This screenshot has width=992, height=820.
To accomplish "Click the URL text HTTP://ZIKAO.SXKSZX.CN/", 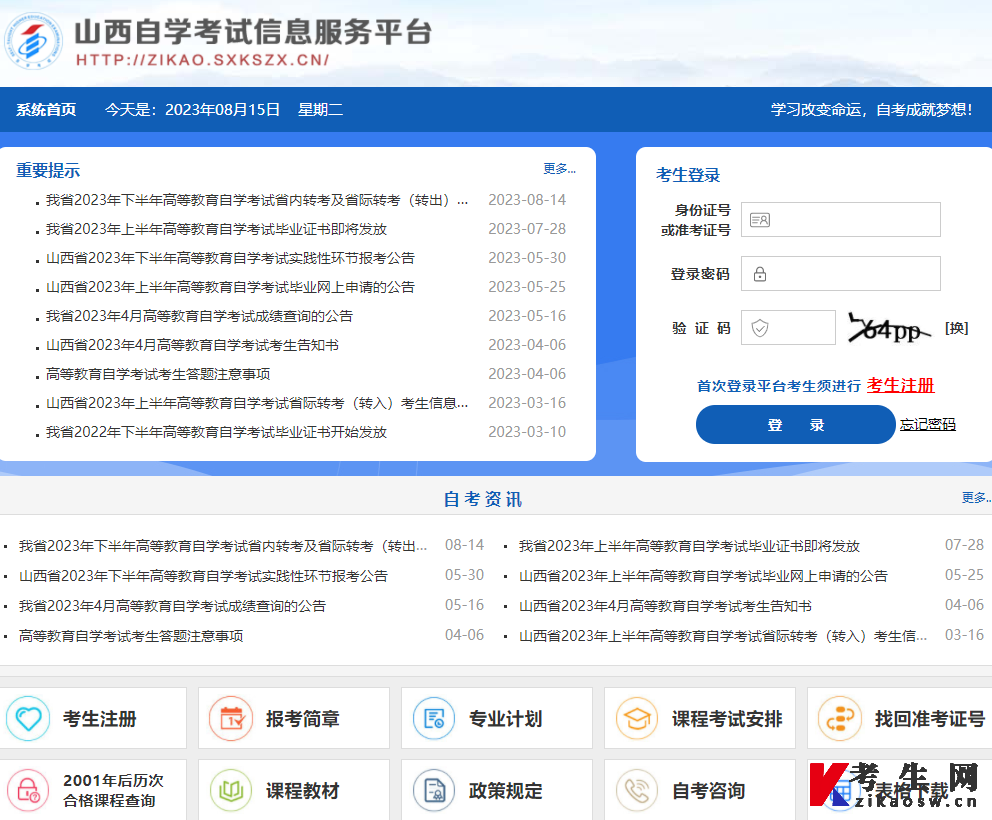I will [x=202, y=60].
